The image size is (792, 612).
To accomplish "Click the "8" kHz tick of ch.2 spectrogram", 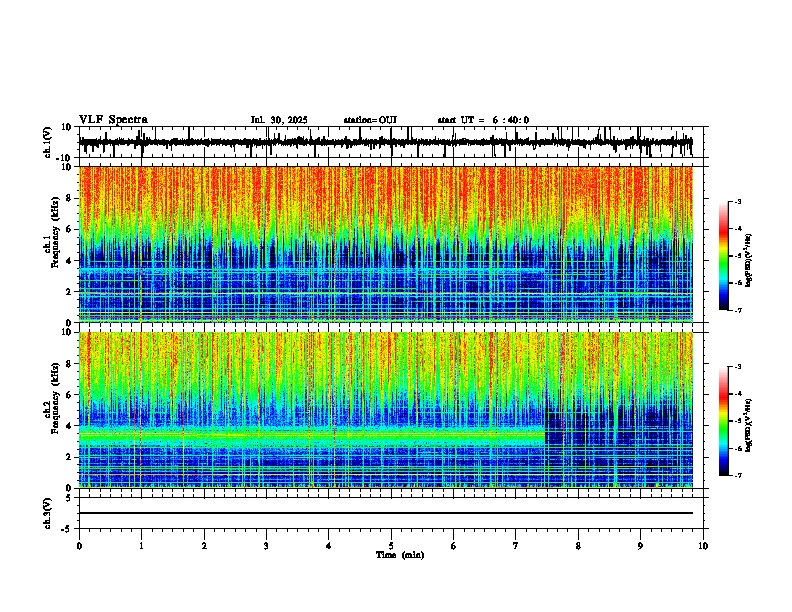I will pyautogui.click(x=69, y=364).
